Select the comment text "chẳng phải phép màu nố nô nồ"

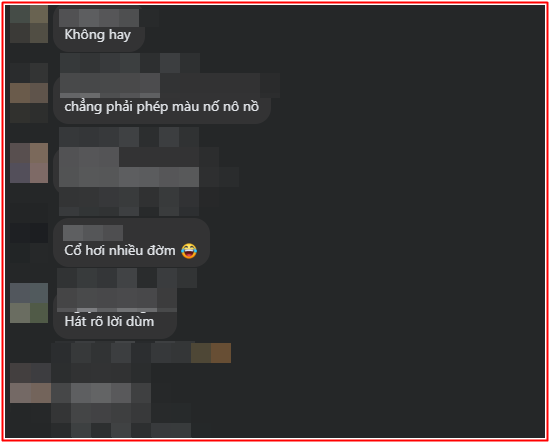coord(162,107)
